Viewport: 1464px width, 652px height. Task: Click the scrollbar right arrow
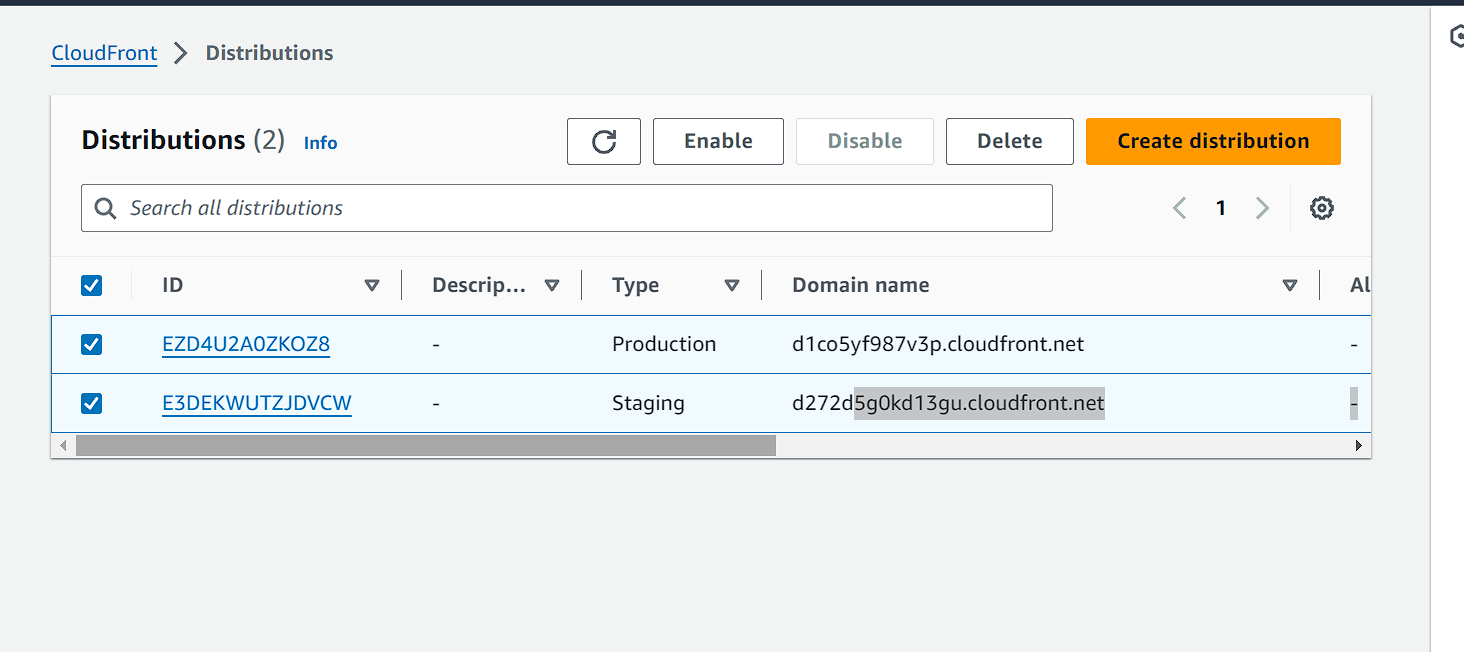pyautogui.click(x=1359, y=445)
